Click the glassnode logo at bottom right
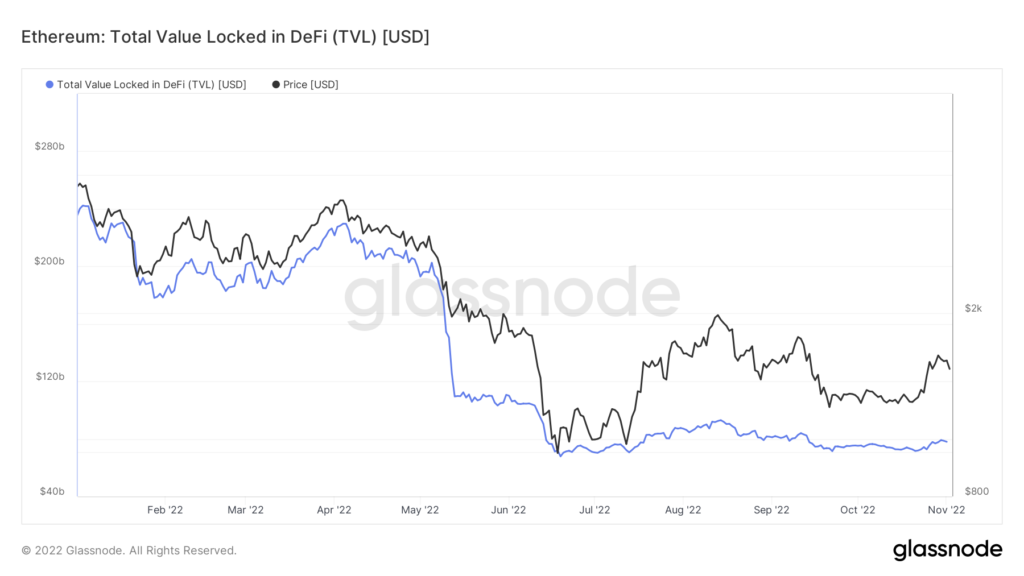The height and width of the screenshot is (576, 1024). 946,549
